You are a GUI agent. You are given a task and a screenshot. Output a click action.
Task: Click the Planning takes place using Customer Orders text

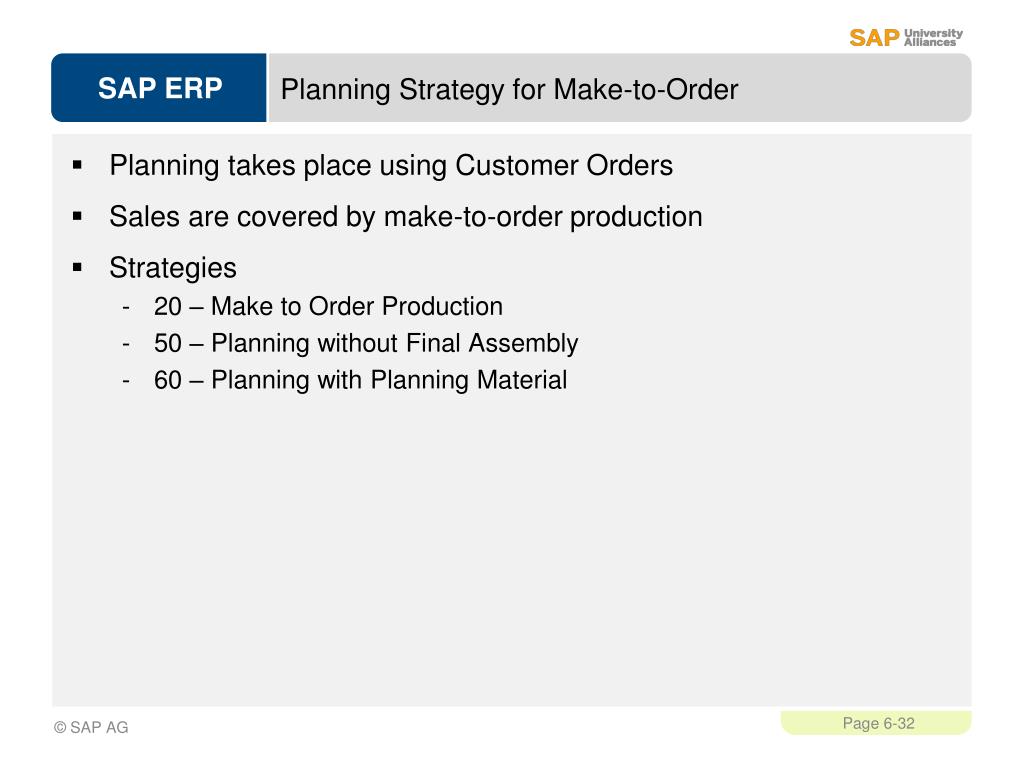(x=391, y=165)
